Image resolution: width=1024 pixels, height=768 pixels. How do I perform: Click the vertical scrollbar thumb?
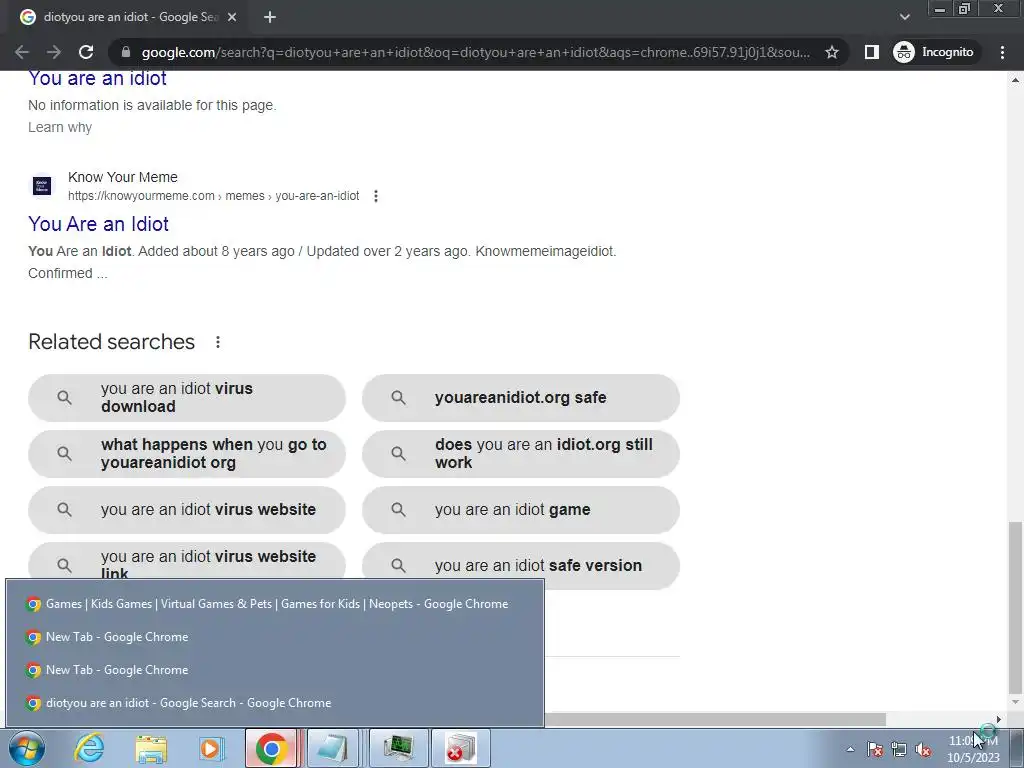pyautogui.click(x=1015, y=607)
